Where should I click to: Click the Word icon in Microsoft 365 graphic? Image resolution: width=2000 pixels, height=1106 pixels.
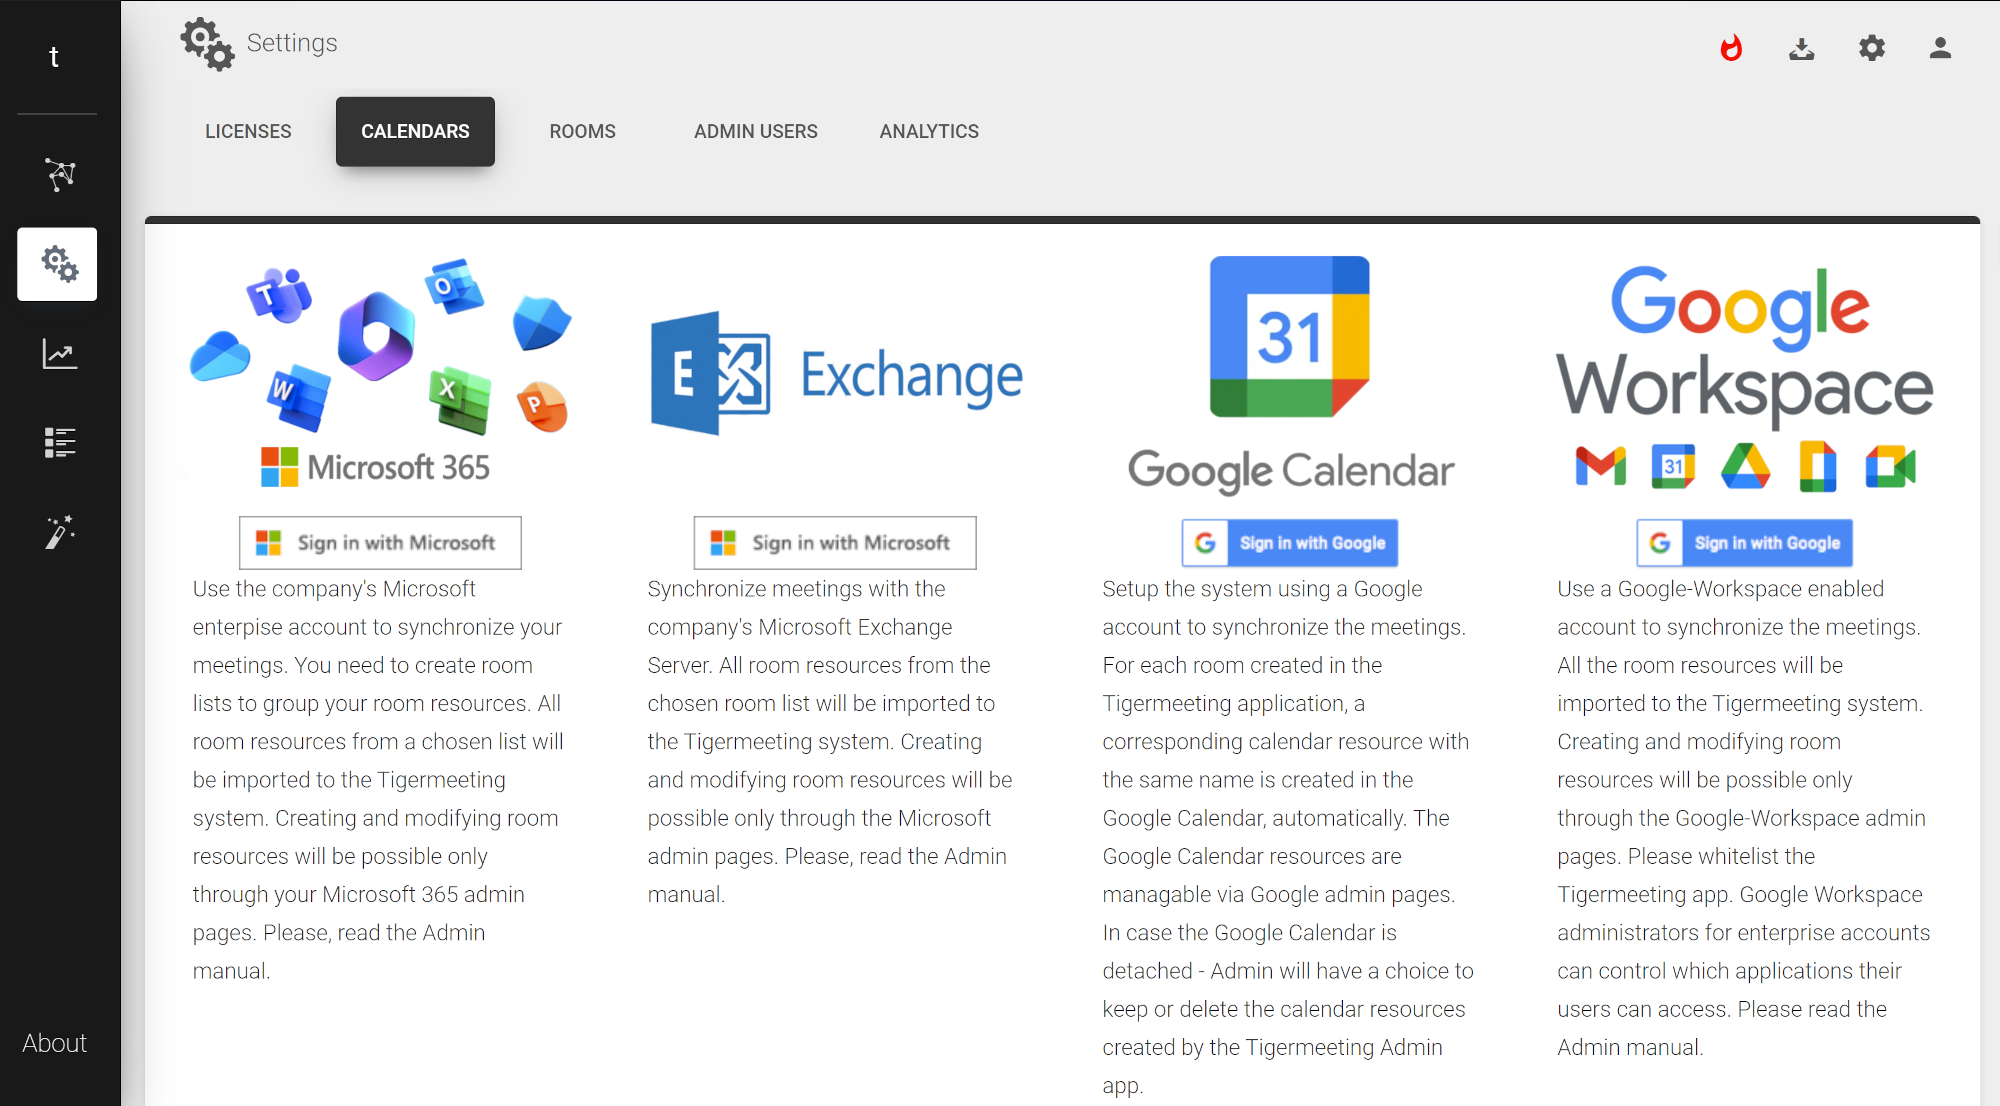click(299, 397)
